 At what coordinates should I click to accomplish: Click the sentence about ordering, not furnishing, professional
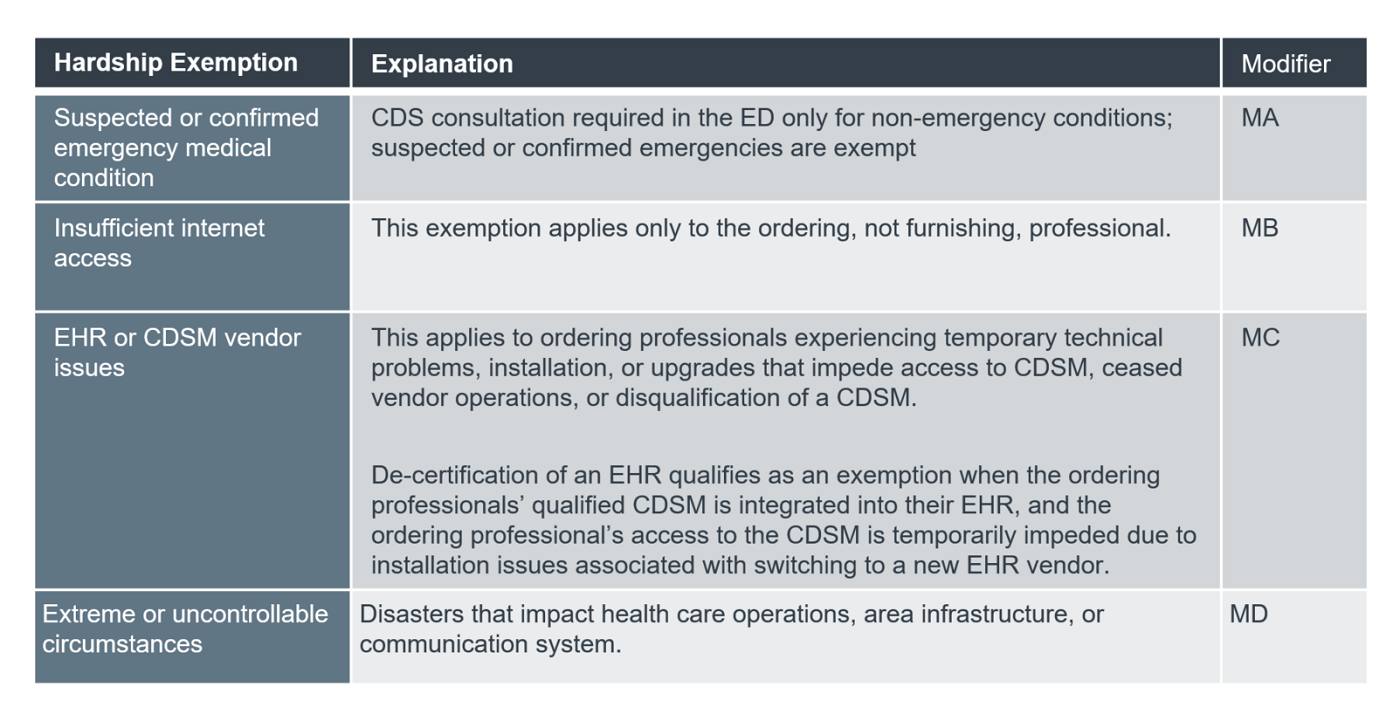click(x=770, y=228)
